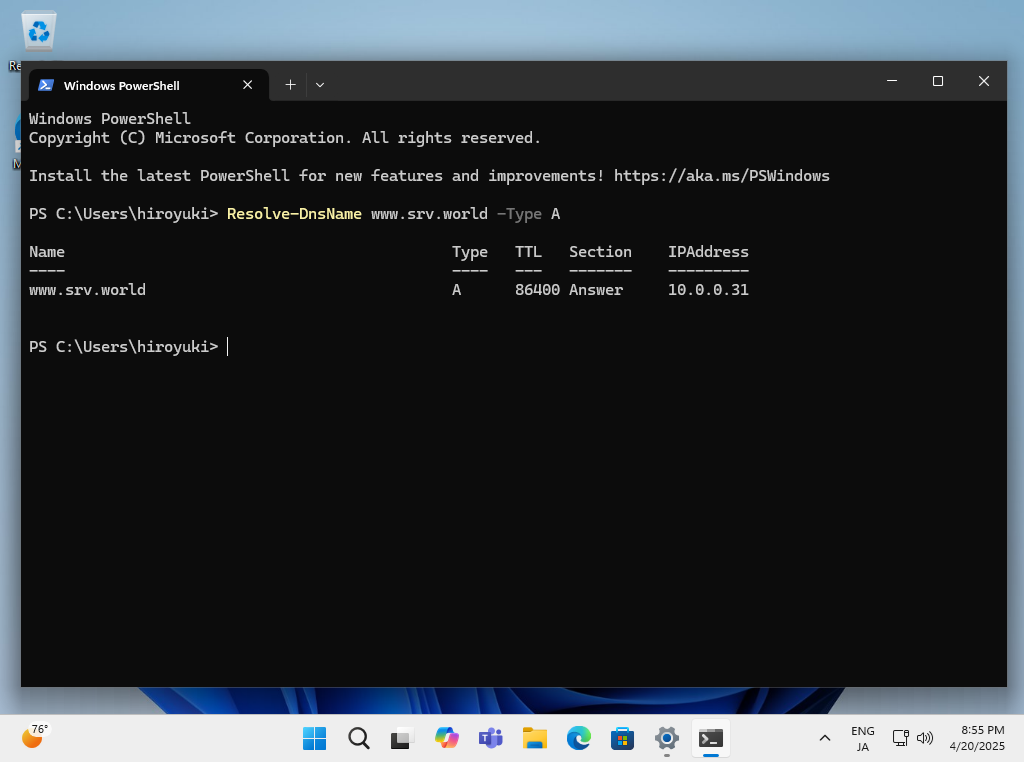
Task: Launch Microsoft Edge browser
Action: [578, 739]
